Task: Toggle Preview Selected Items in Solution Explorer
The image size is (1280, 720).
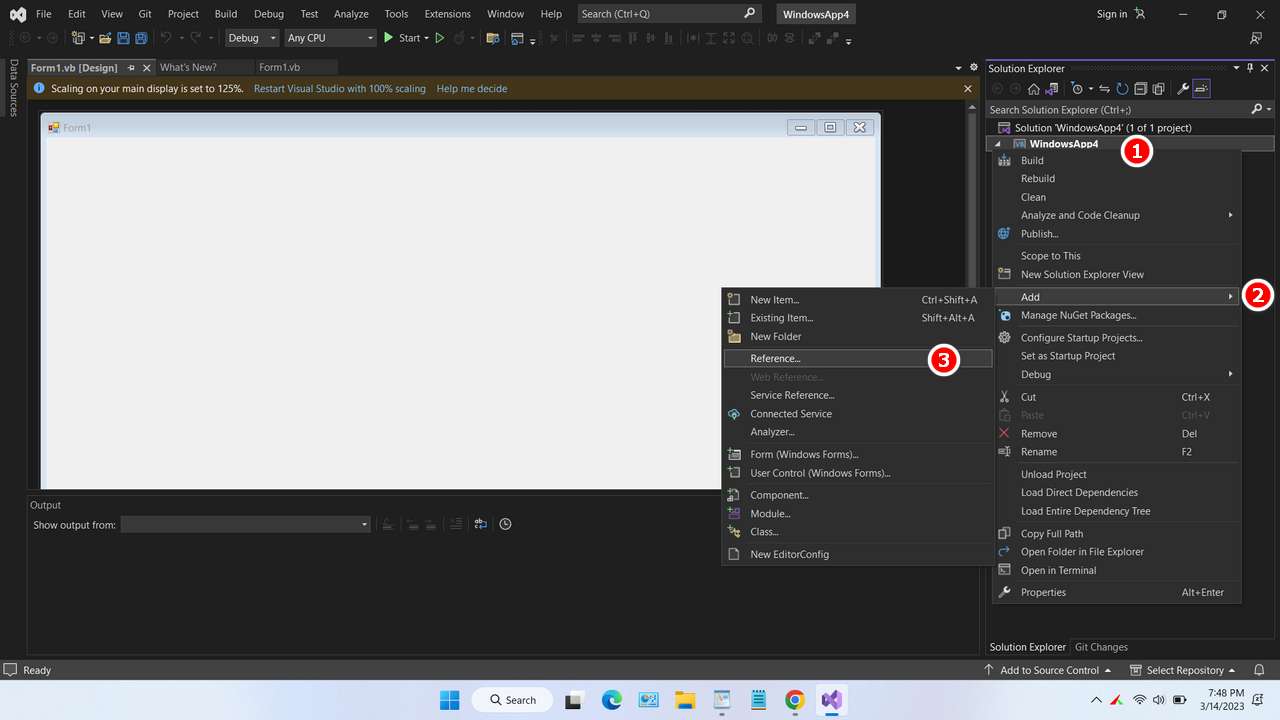Action: (x=1201, y=89)
